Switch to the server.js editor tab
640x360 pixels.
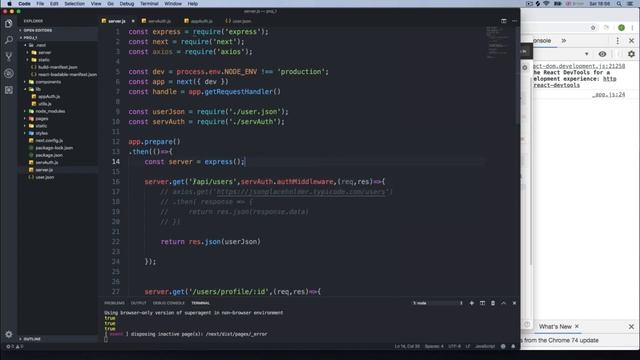117,21
